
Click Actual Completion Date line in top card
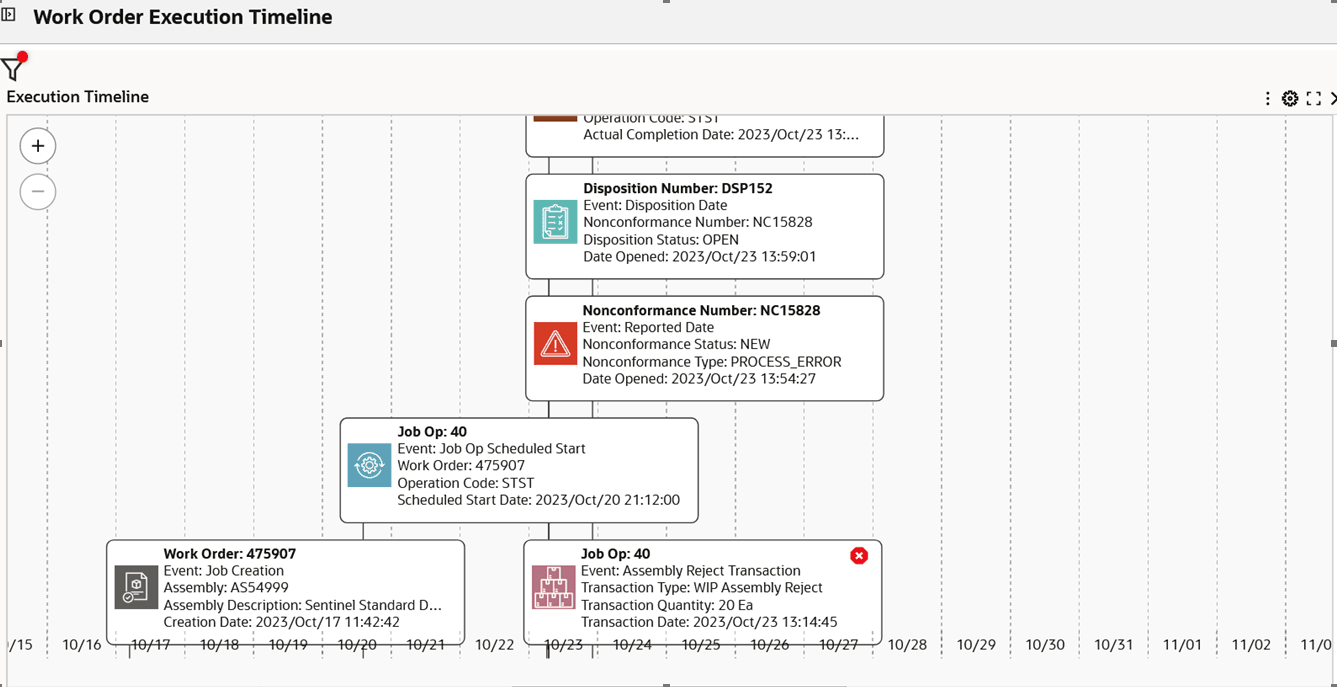pyautogui.click(x=721, y=135)
